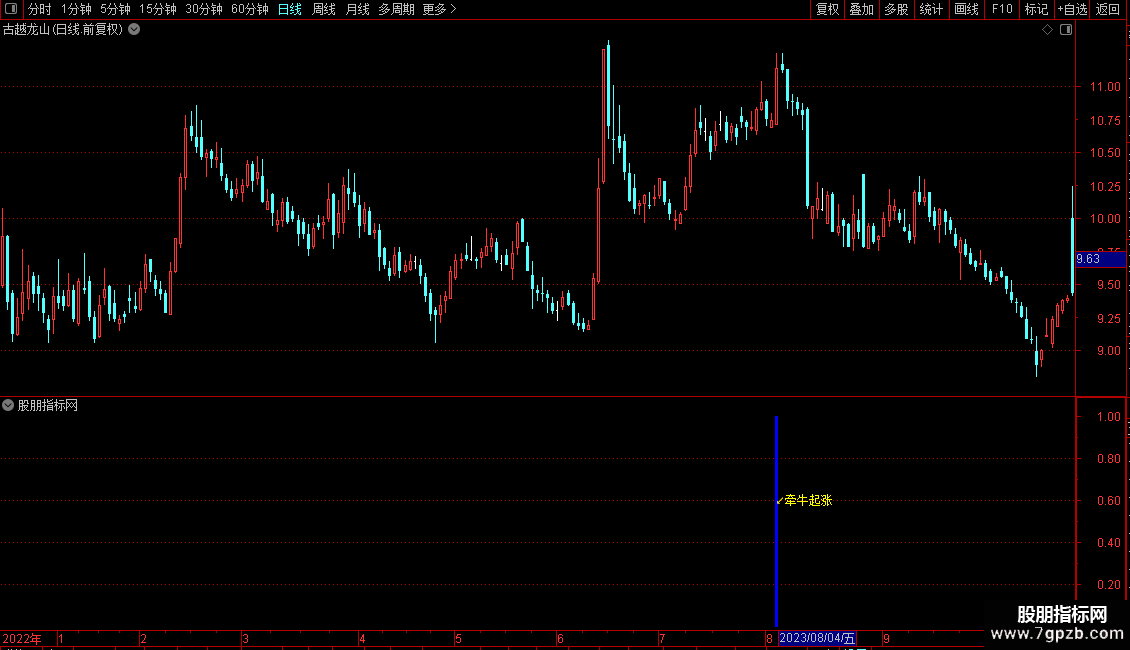Screen dimensions: 1130x650
Task: Select the 15分钟 period
Action: (158, 9)
